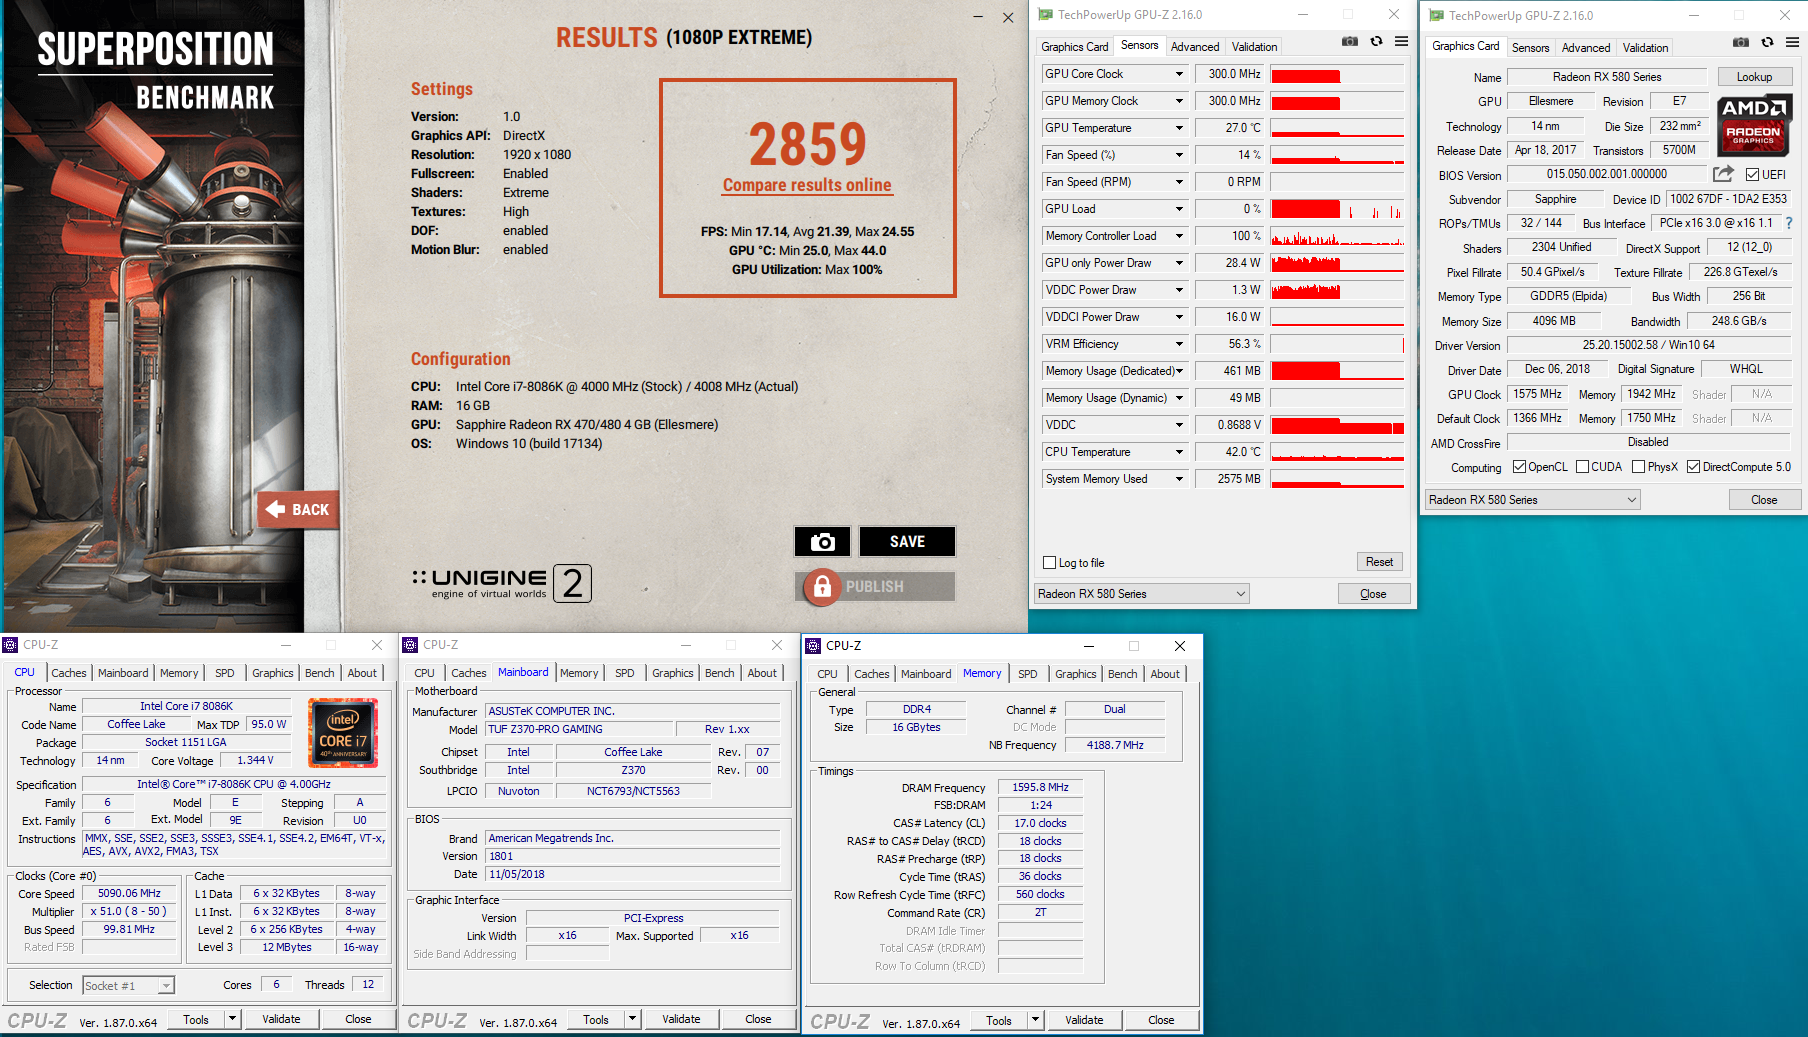Image resolution: width=1808 pixels, height=1037 pixels.
Task: Click the screenshot camera icon in Superposition
Action: (822, 541)
